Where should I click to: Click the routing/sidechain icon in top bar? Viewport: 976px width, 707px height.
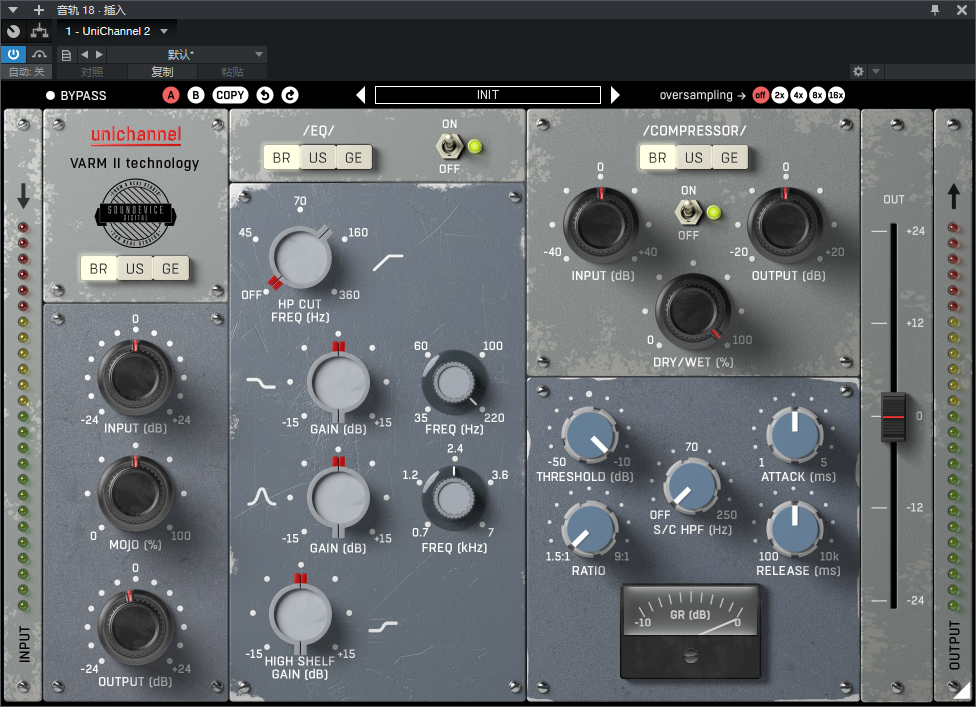pyautogui.click(x=39, y=30)
